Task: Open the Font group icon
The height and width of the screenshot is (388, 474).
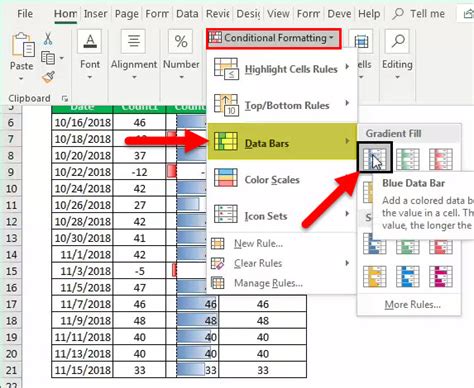Action: pos(90,41)
